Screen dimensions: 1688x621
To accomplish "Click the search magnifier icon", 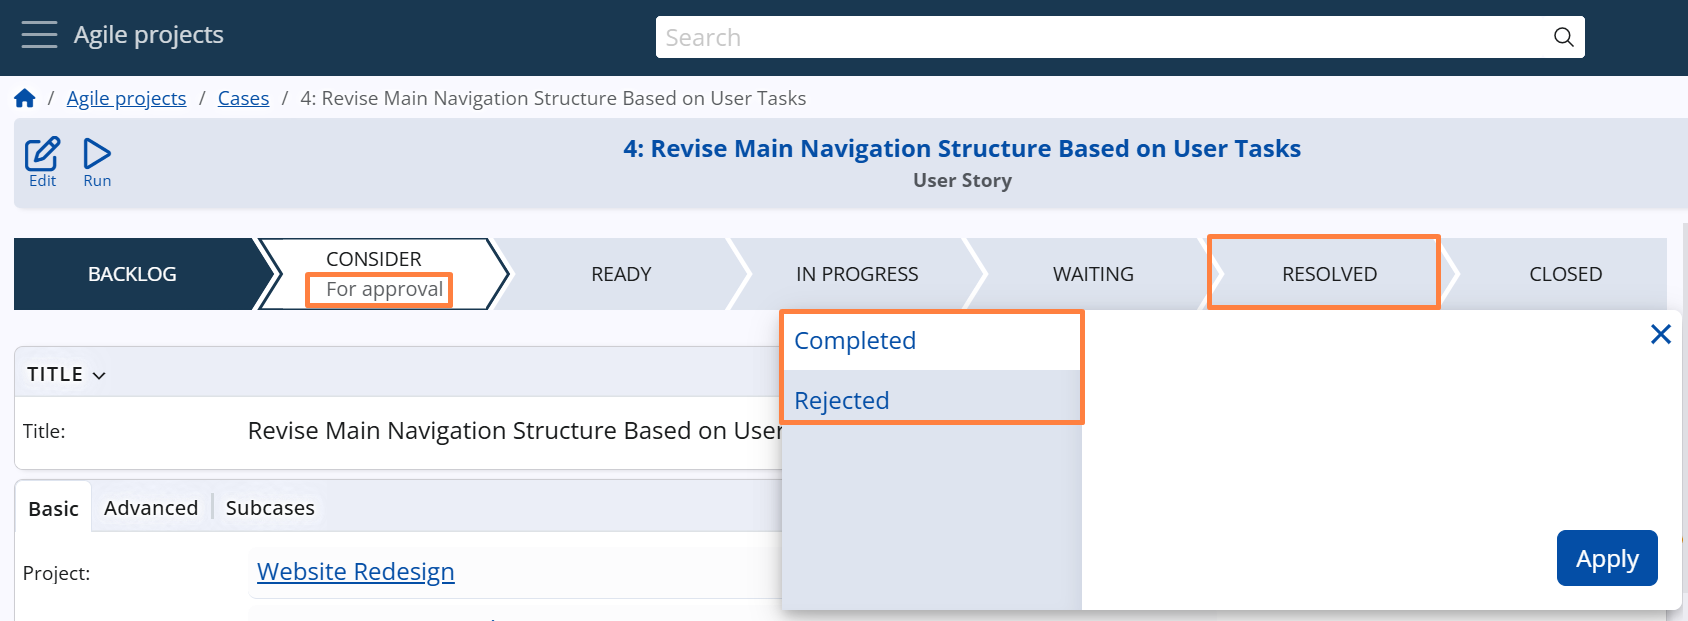I will pyautogui.click(x=1563, y=38).
